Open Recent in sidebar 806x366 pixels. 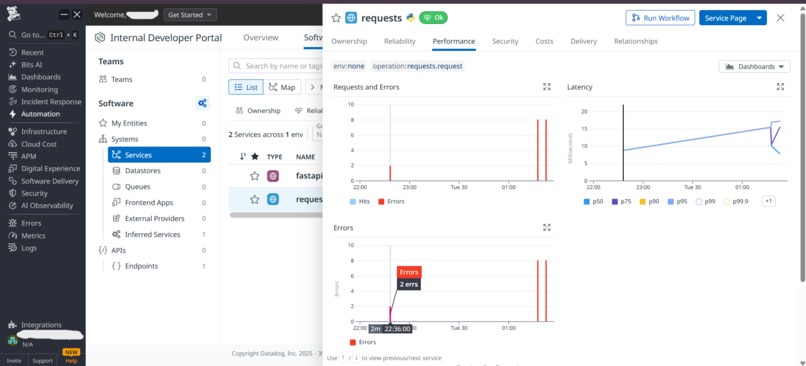[x=32, y=52]
